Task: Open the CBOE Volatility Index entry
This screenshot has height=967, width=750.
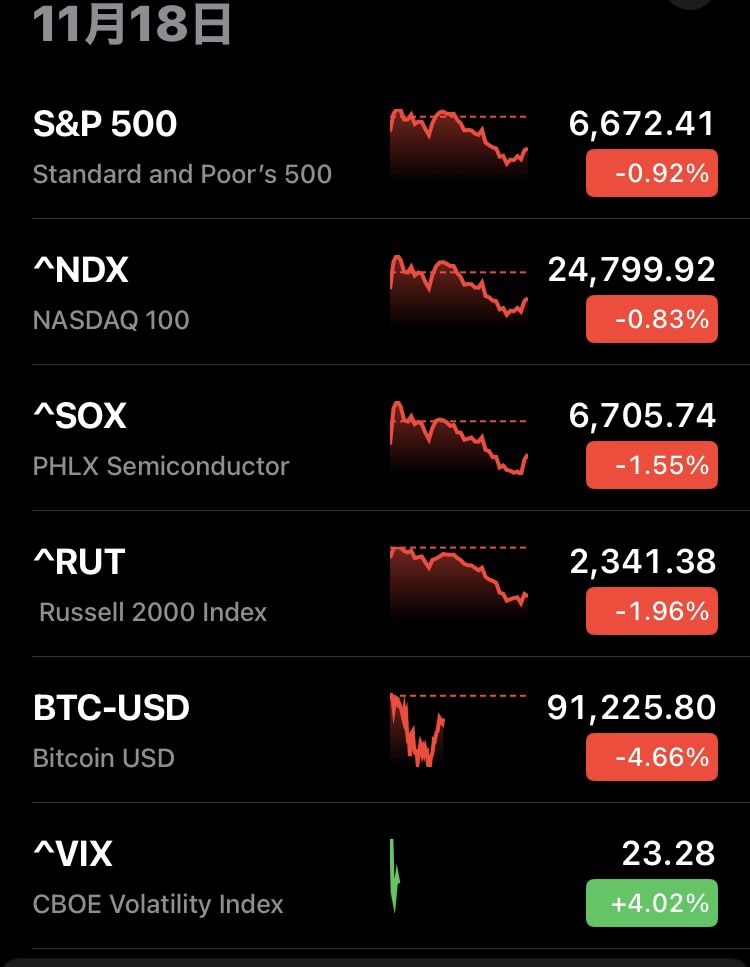Action: 158,904
